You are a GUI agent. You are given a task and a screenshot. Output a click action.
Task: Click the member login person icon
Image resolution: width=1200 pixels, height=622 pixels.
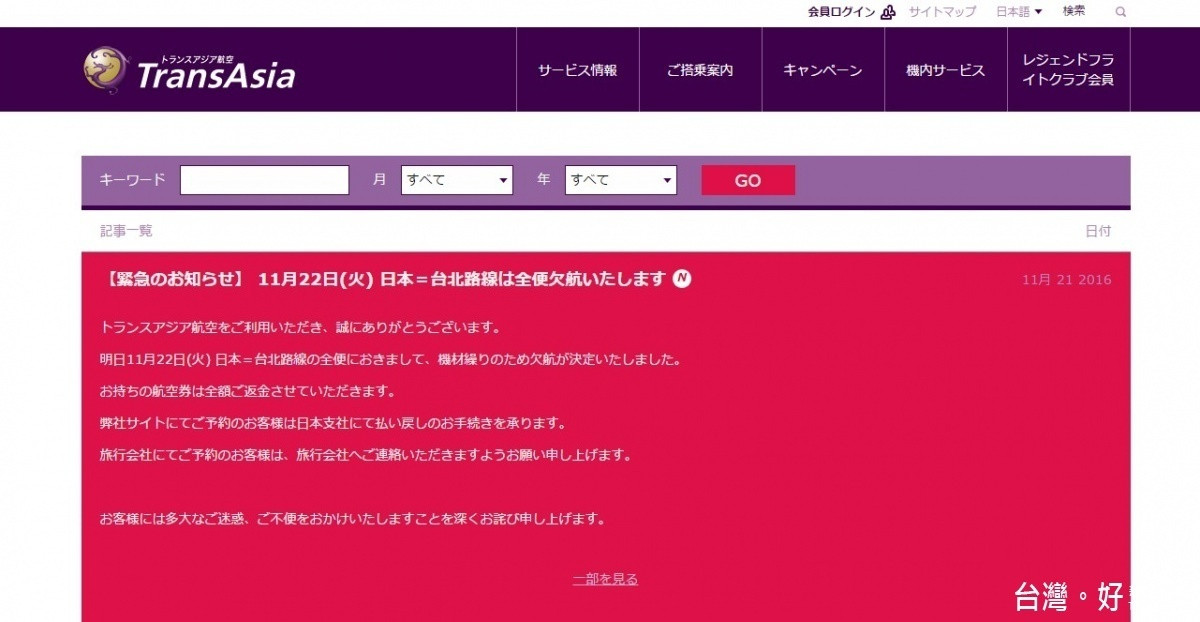tap(888, 12)
